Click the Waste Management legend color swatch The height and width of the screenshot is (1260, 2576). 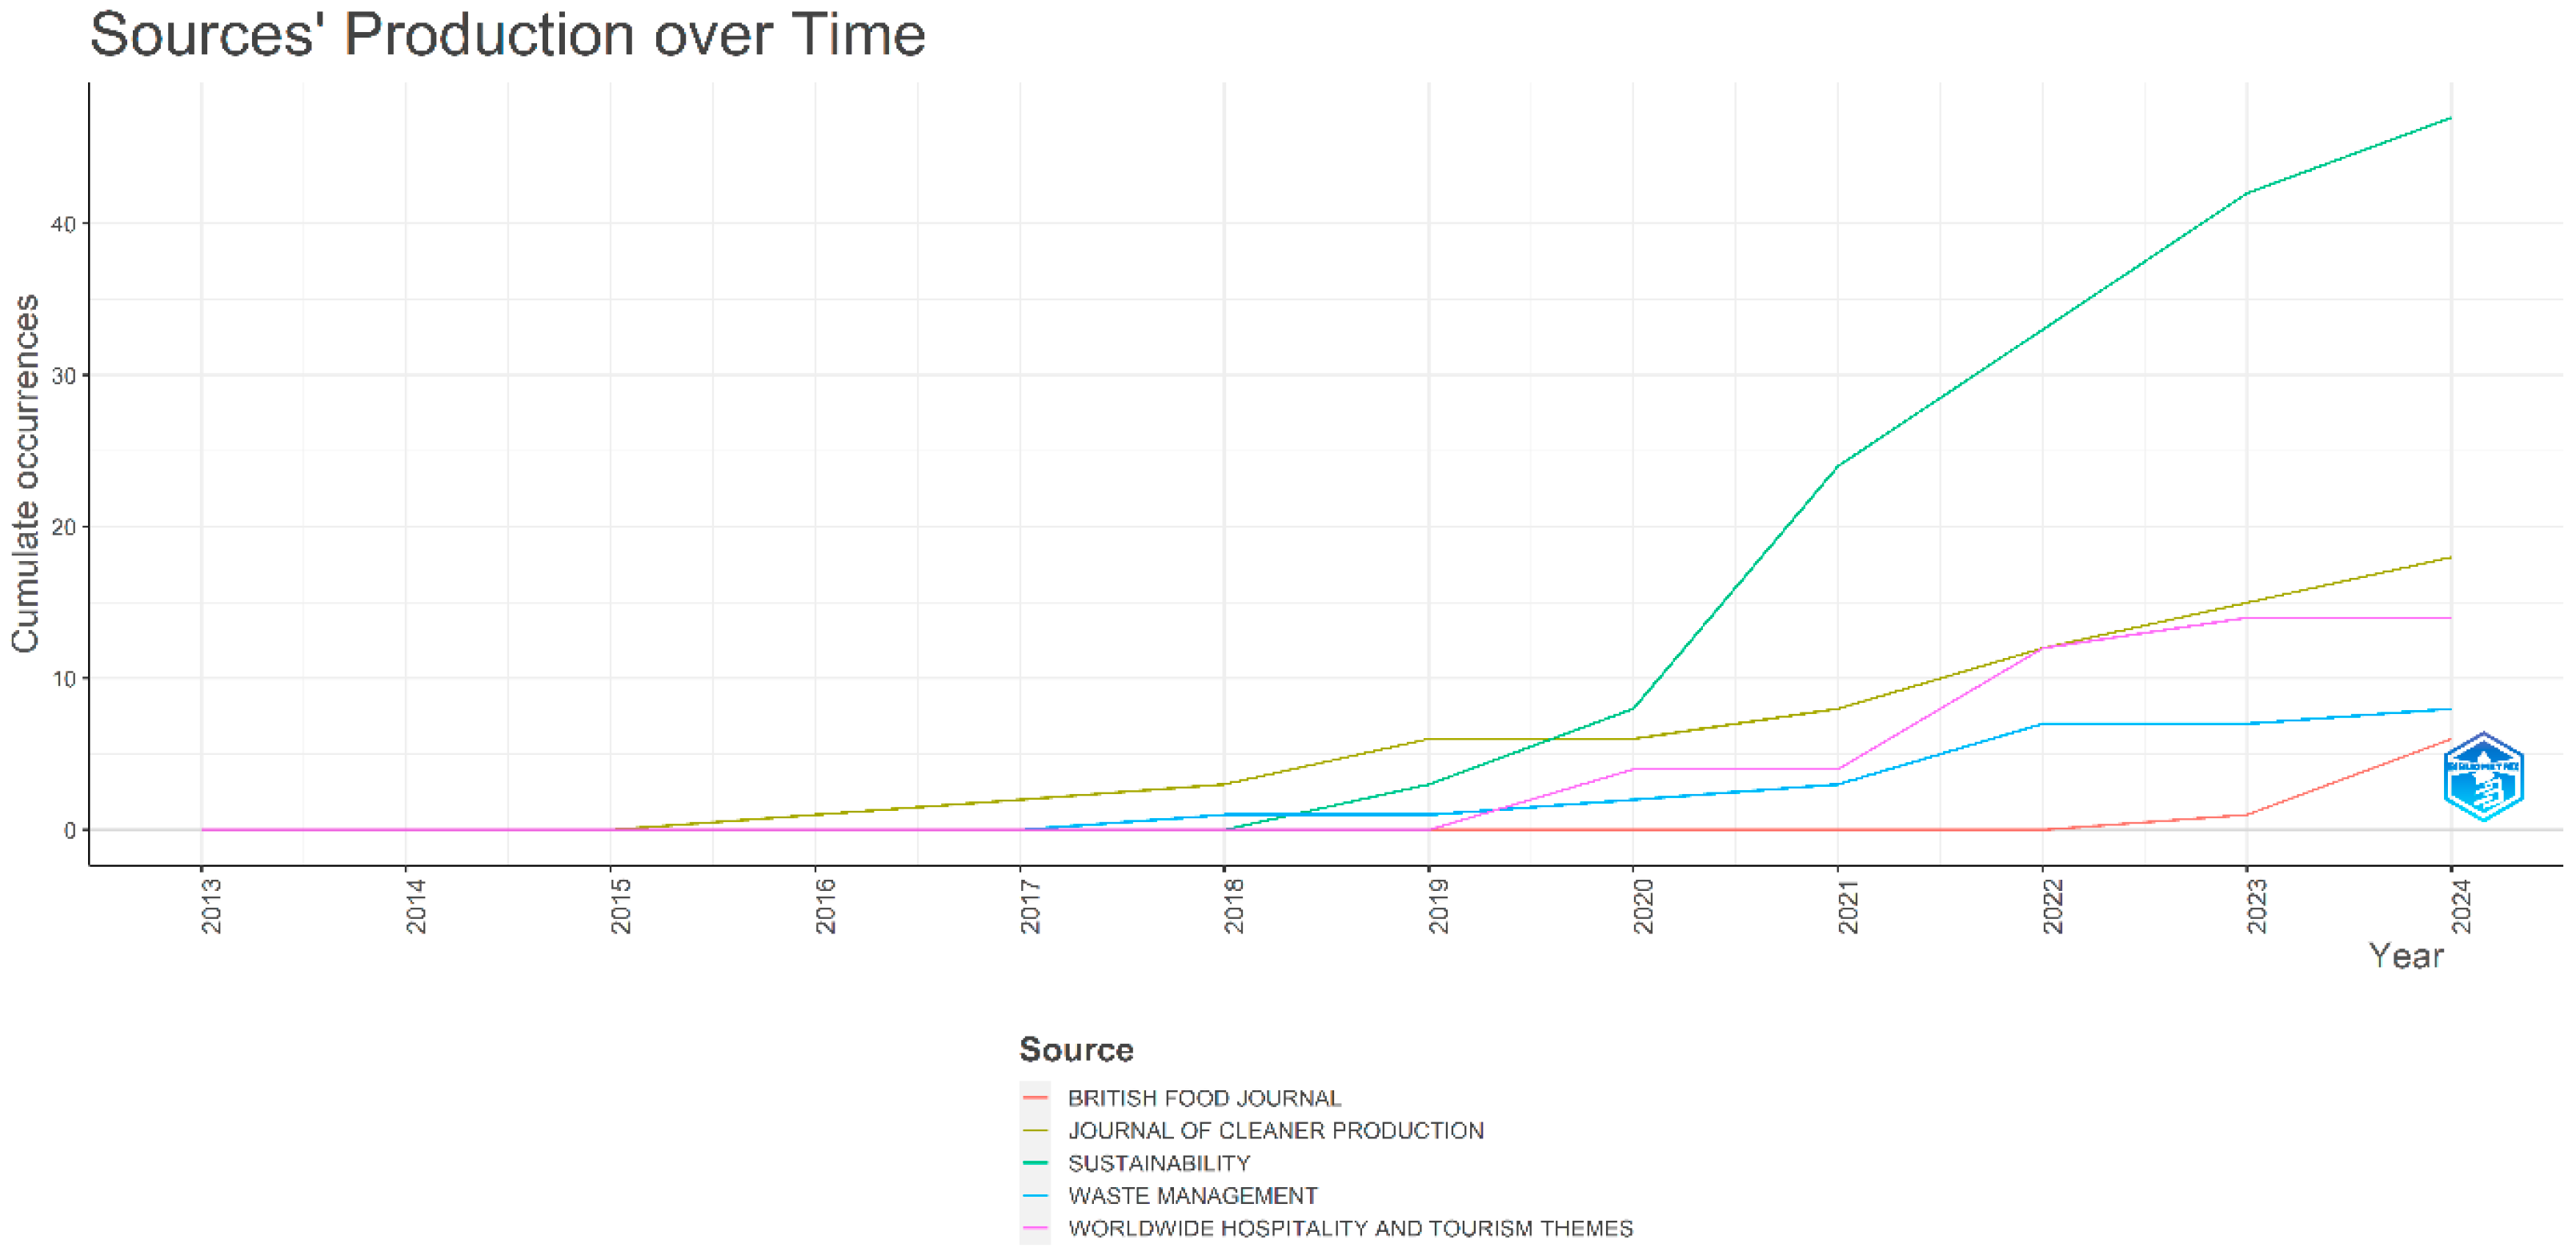coord(1035,1196)
